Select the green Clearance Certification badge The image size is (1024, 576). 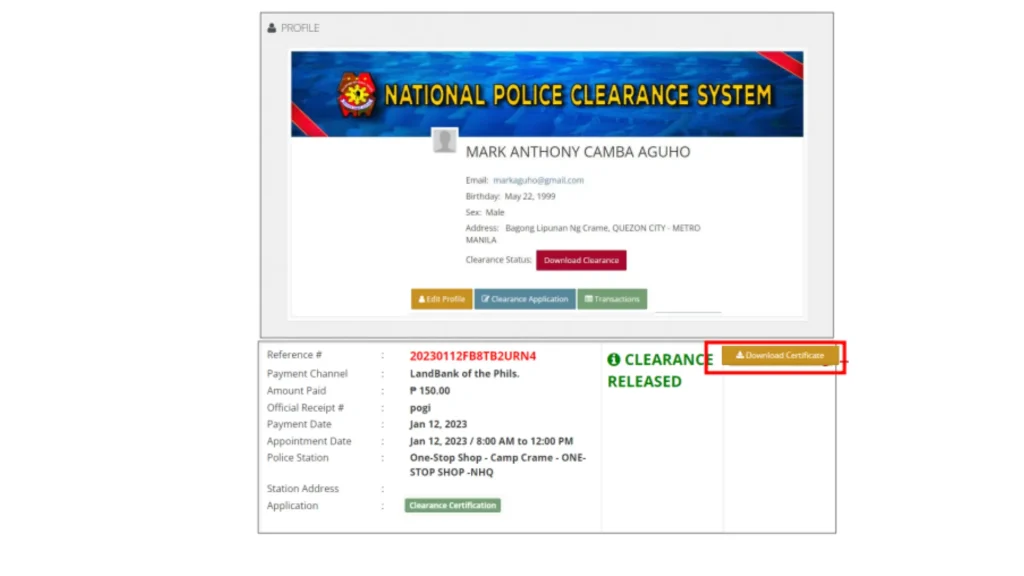452,505
